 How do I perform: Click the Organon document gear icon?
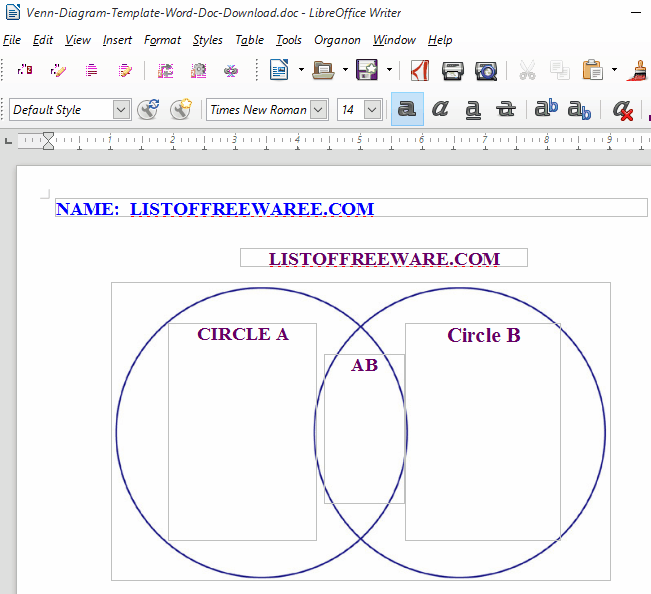point(198,70)
